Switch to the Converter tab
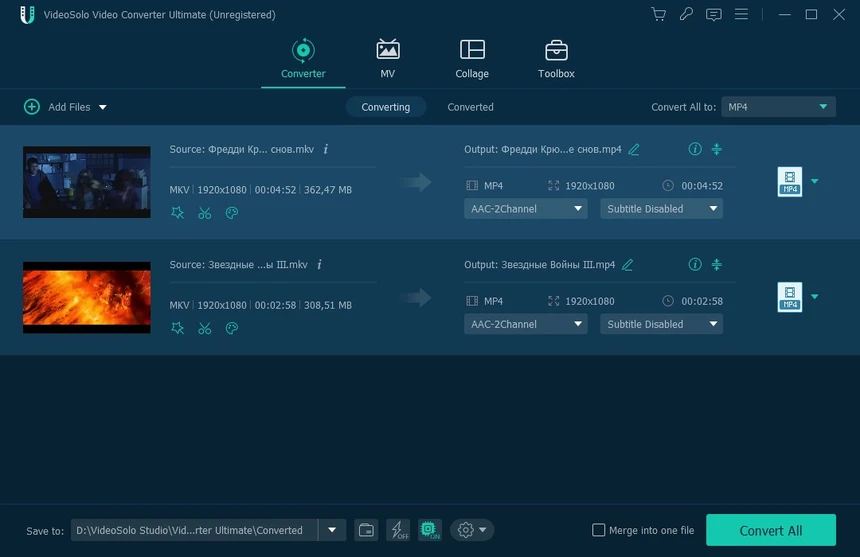The height and width of the screenshot is (557, 860). pos(303,59)
